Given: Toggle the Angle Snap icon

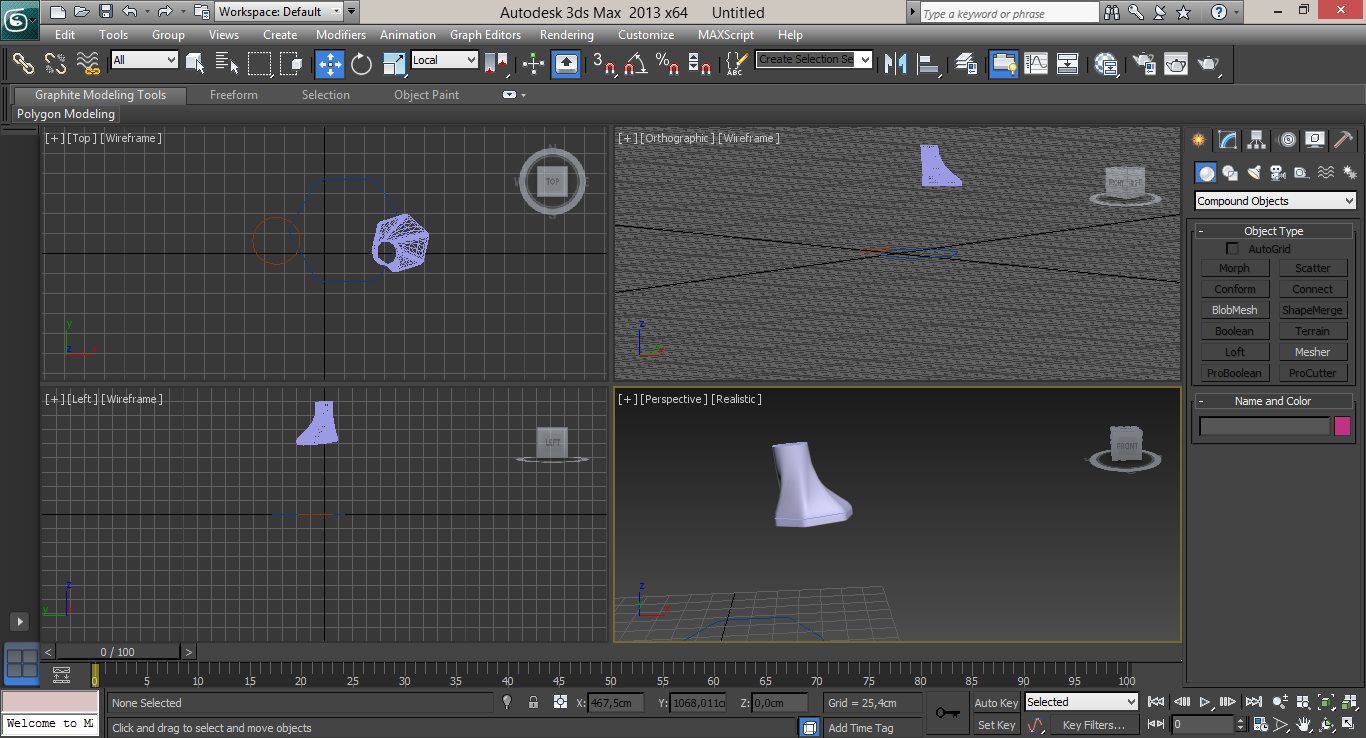Looking at the screenshot, I should (x=635, y=63).
